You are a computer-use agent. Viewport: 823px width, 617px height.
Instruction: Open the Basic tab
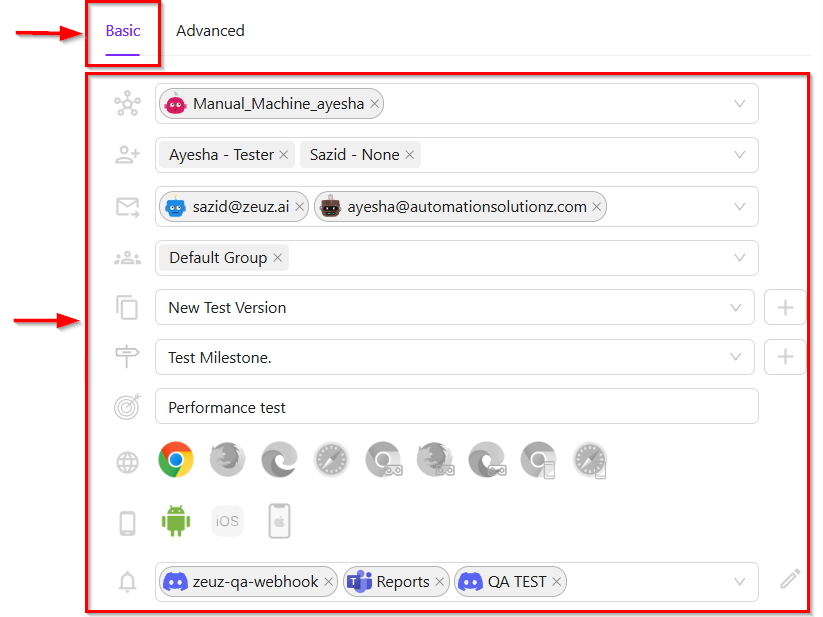123,31
